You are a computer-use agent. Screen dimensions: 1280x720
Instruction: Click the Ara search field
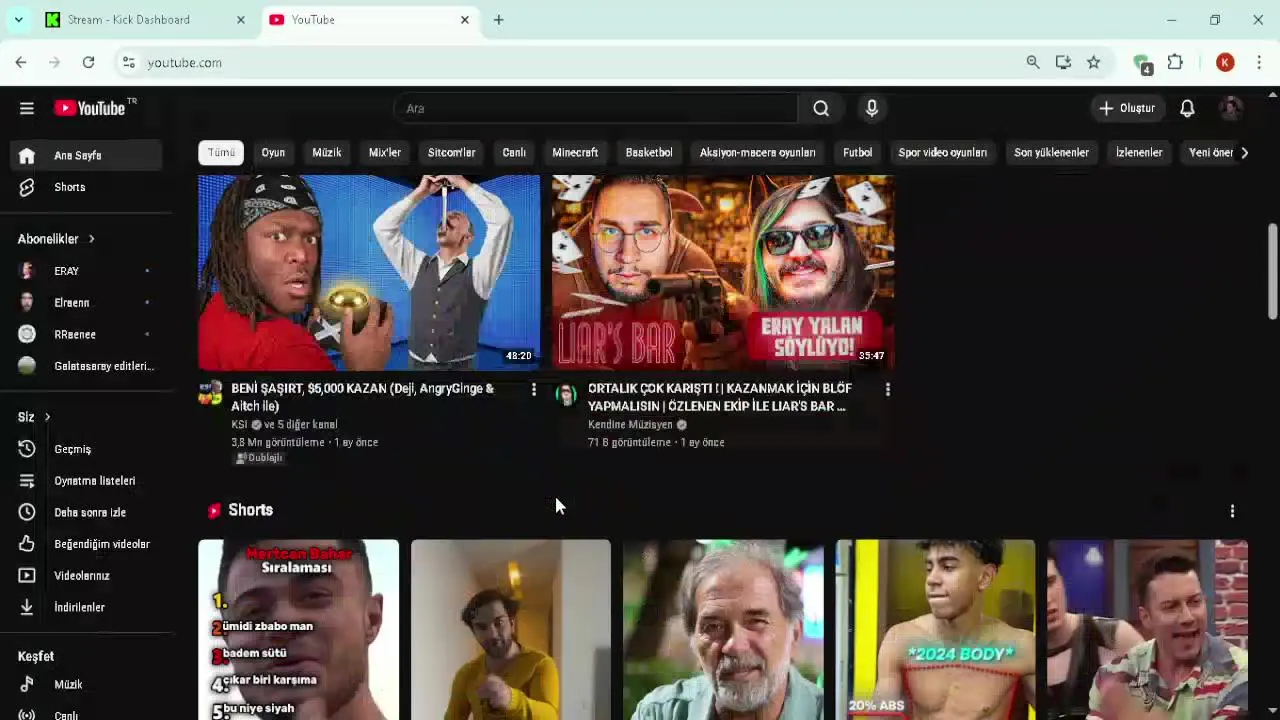(596, 108)
